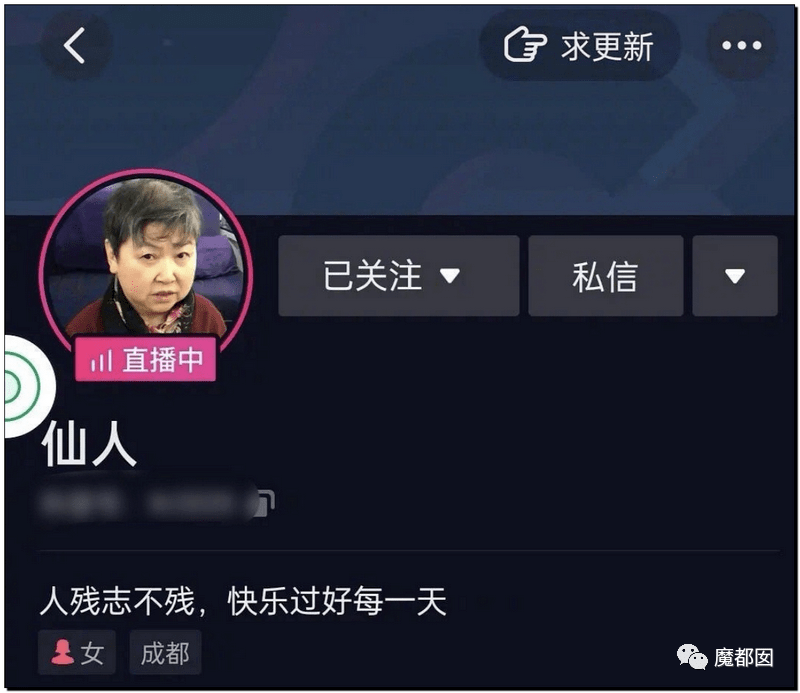800x693 pixels.
Task: Toggle the 已关注 follow status button
Action: point(398,276)
